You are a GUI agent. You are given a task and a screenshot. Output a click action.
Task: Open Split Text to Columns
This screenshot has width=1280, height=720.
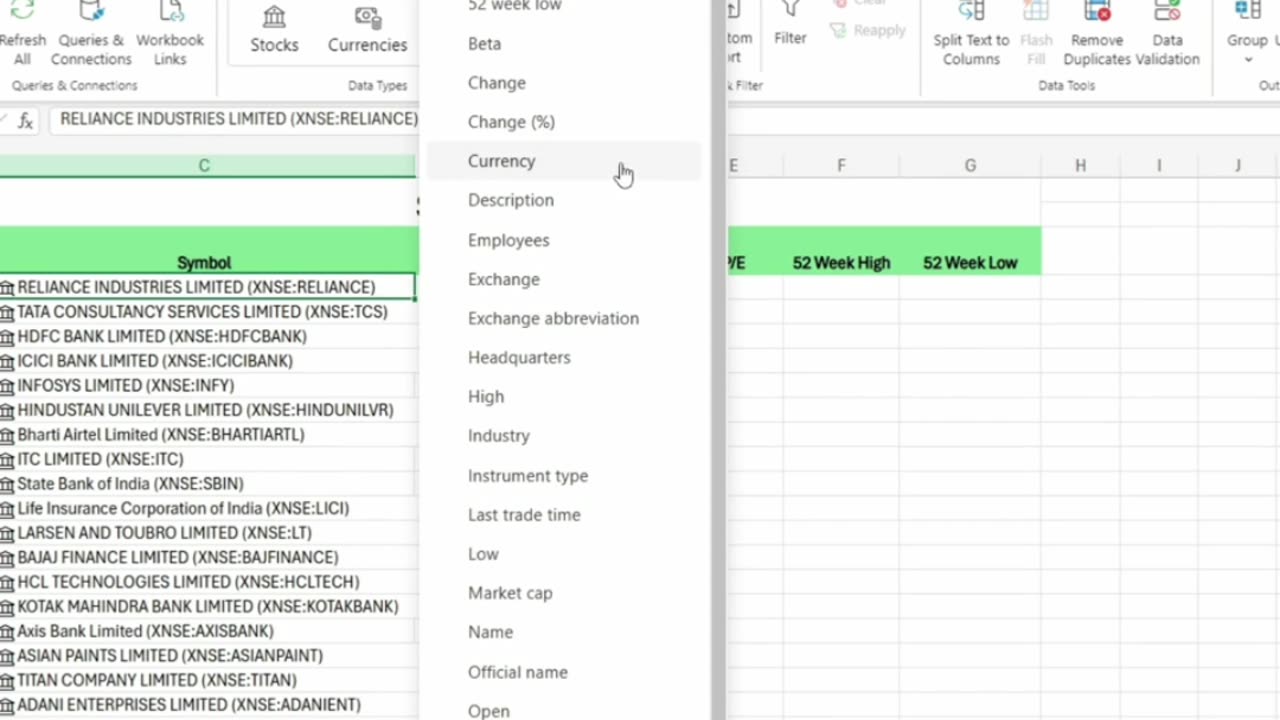point(971,34)
